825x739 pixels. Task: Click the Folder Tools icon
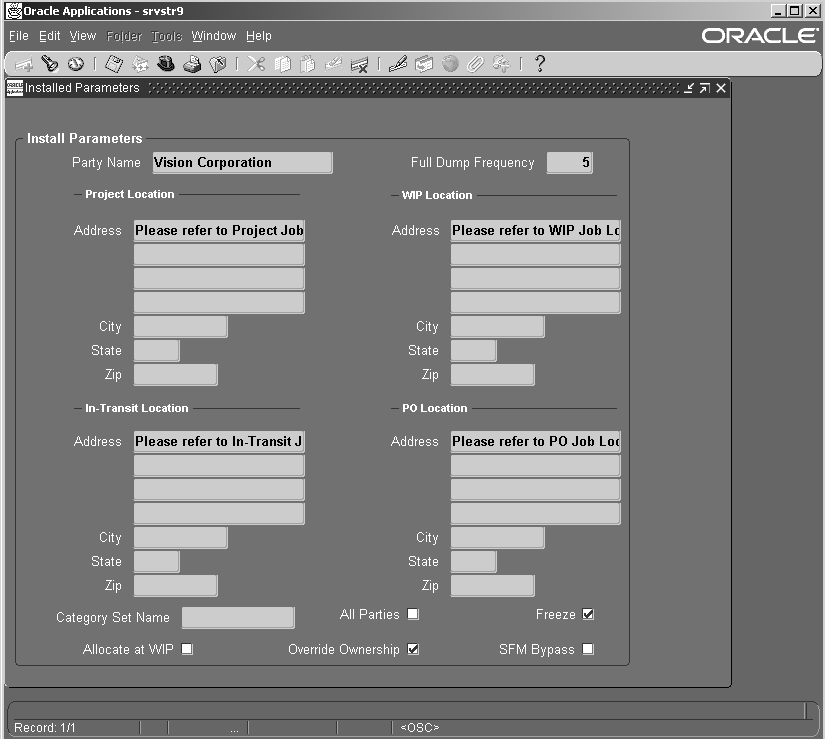(x=501, y=64)
